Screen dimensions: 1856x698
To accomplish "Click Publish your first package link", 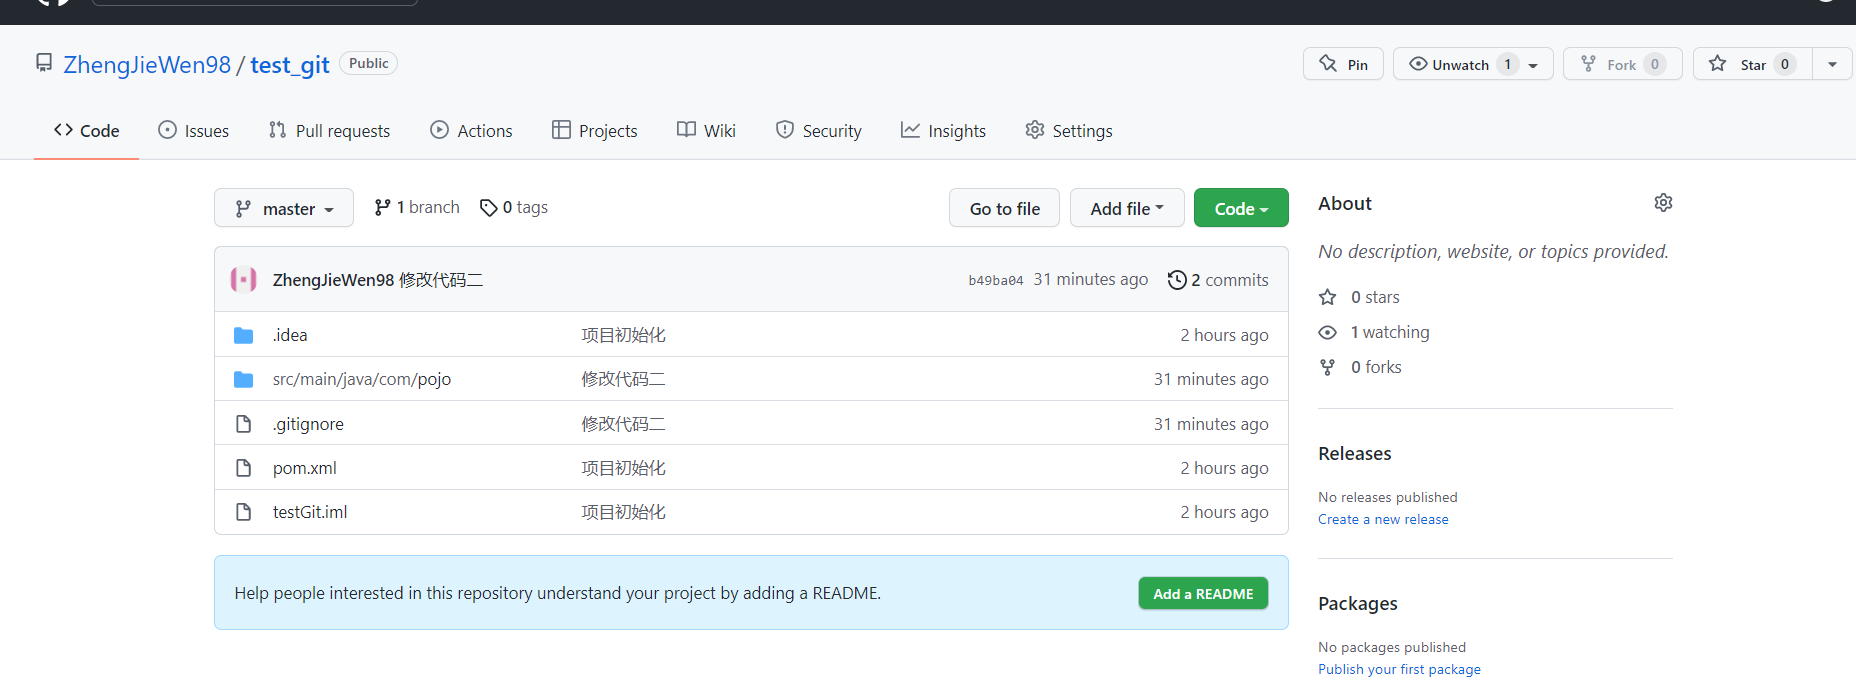I will click(1399, 669).
